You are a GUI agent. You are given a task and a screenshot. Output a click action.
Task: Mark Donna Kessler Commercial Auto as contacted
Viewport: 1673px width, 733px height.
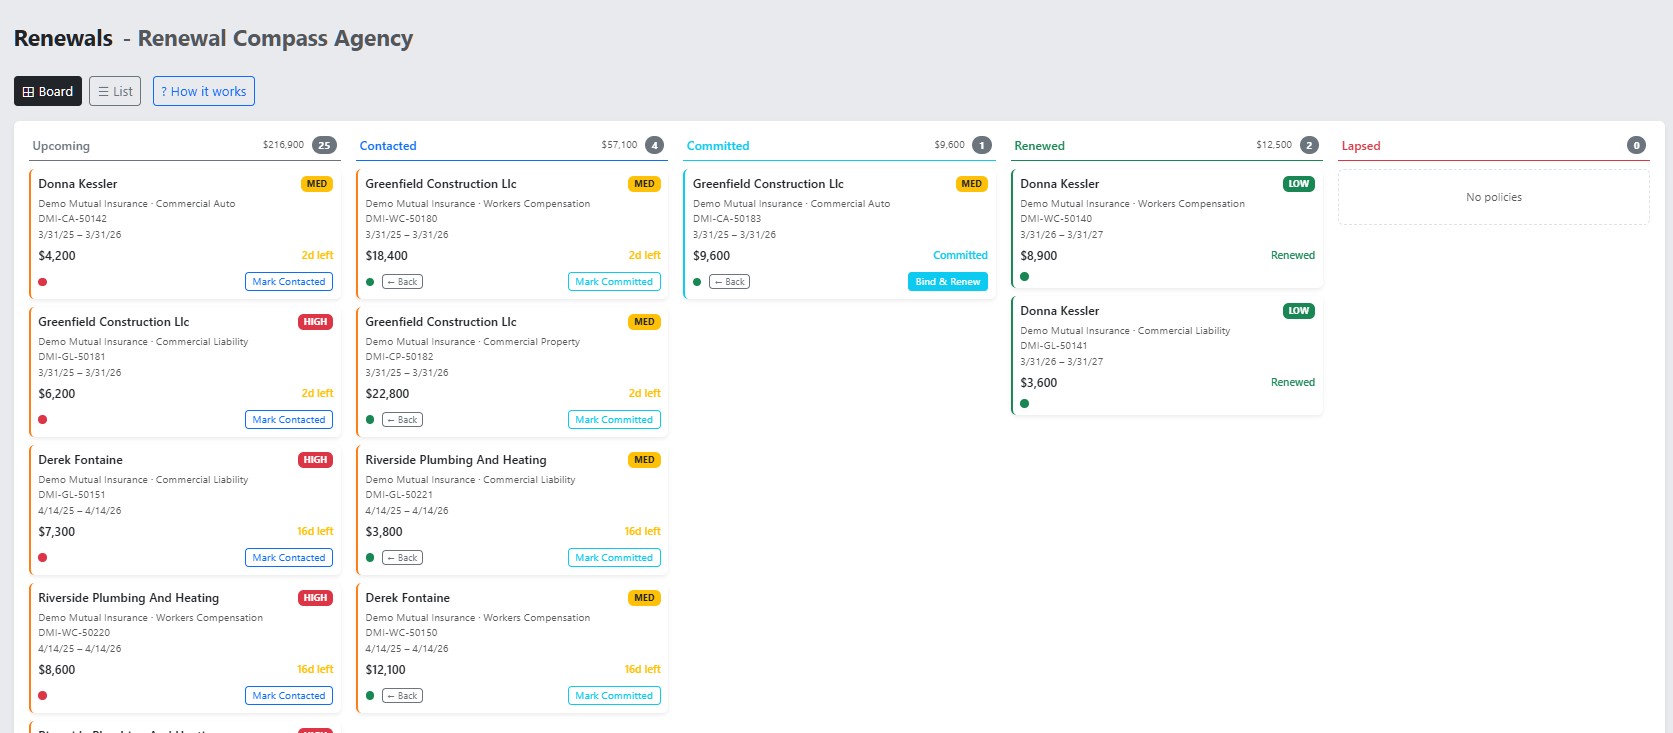289,282
